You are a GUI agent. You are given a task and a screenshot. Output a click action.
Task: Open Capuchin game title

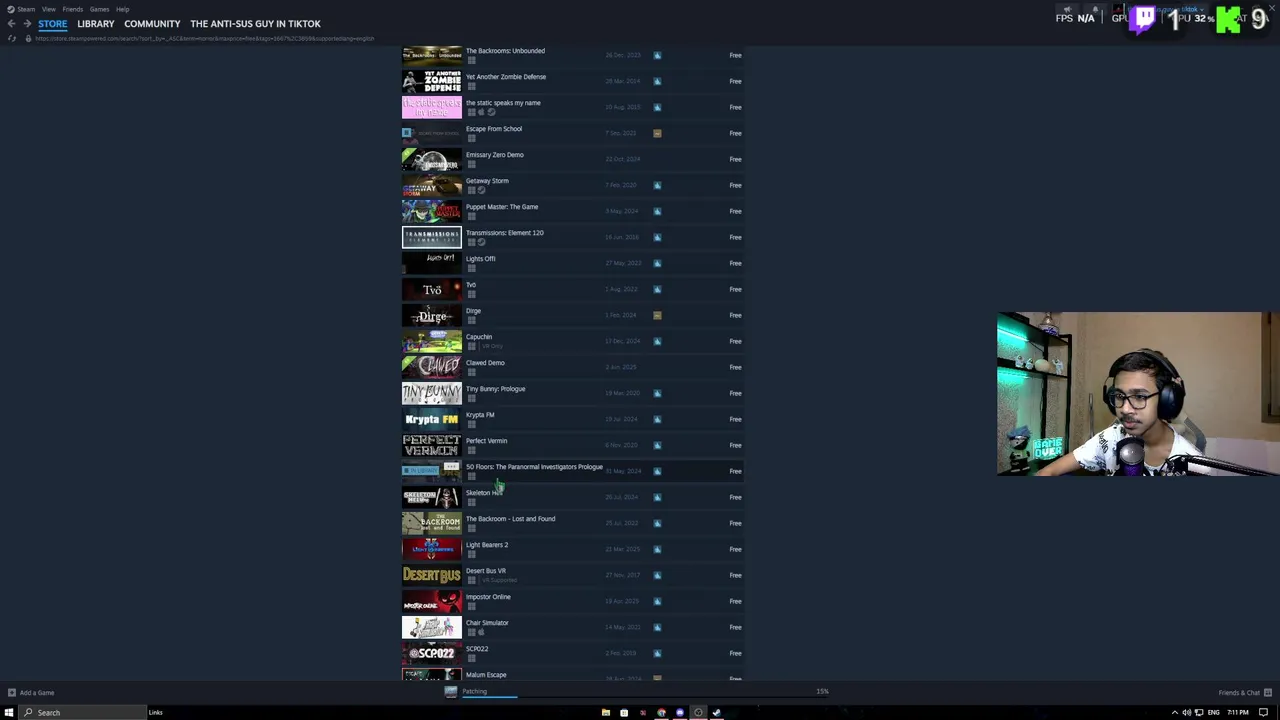pyautogui.click(x=479, y=337)
